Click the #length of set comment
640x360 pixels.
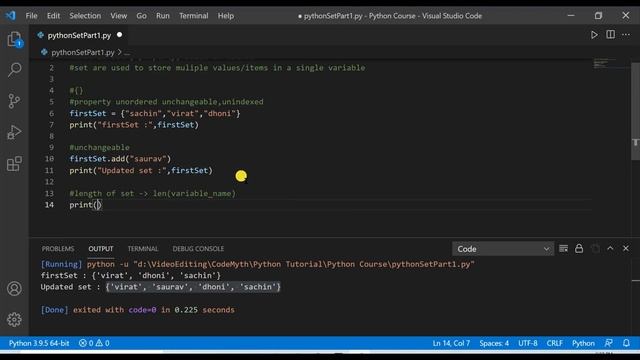152,193
